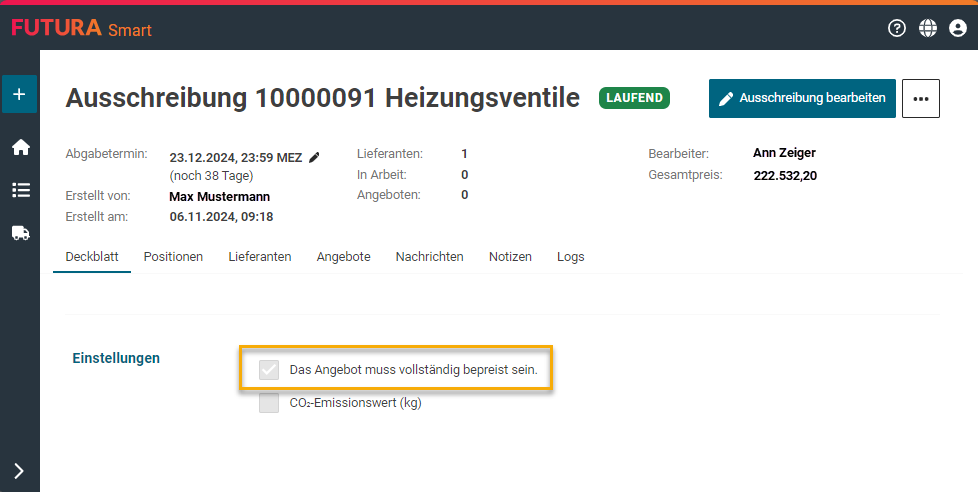Show the Logs tab
This screenshot has height=492, width=978.
[x=570, y=257]
